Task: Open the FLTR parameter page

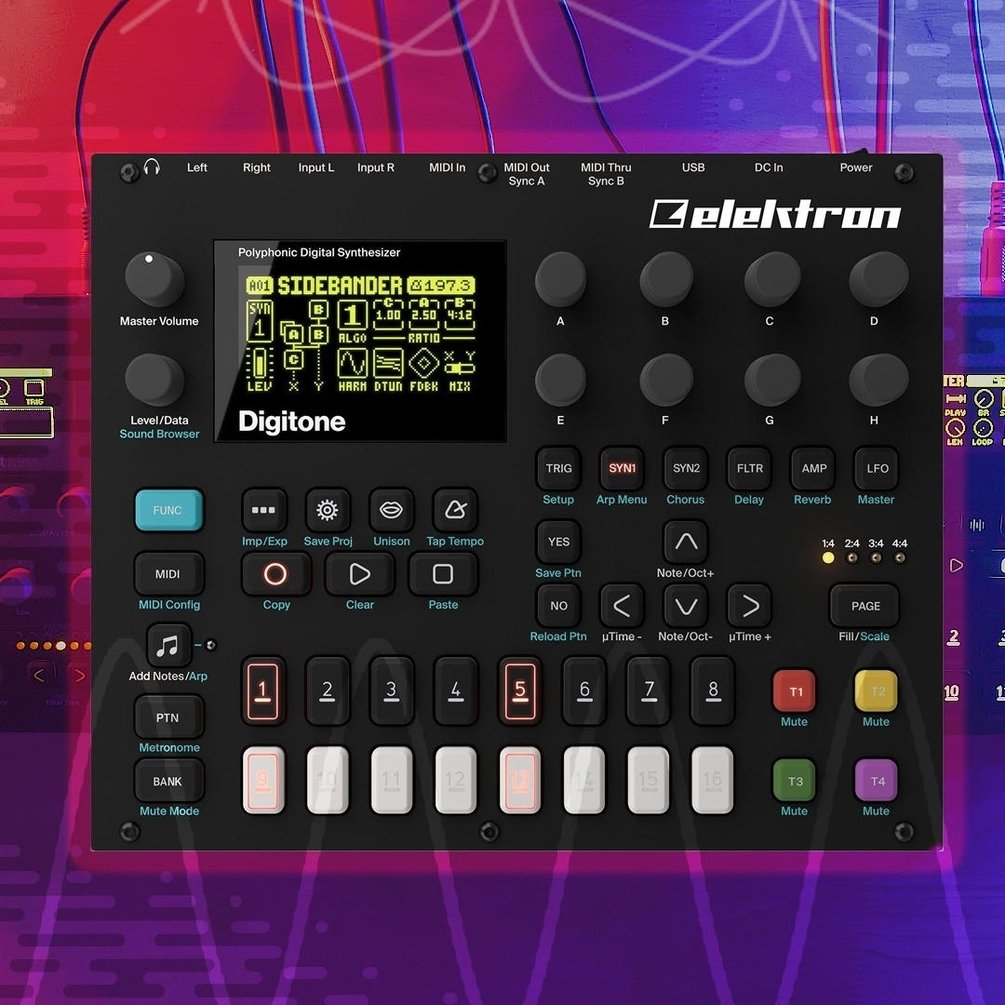Action: point(749,469)
